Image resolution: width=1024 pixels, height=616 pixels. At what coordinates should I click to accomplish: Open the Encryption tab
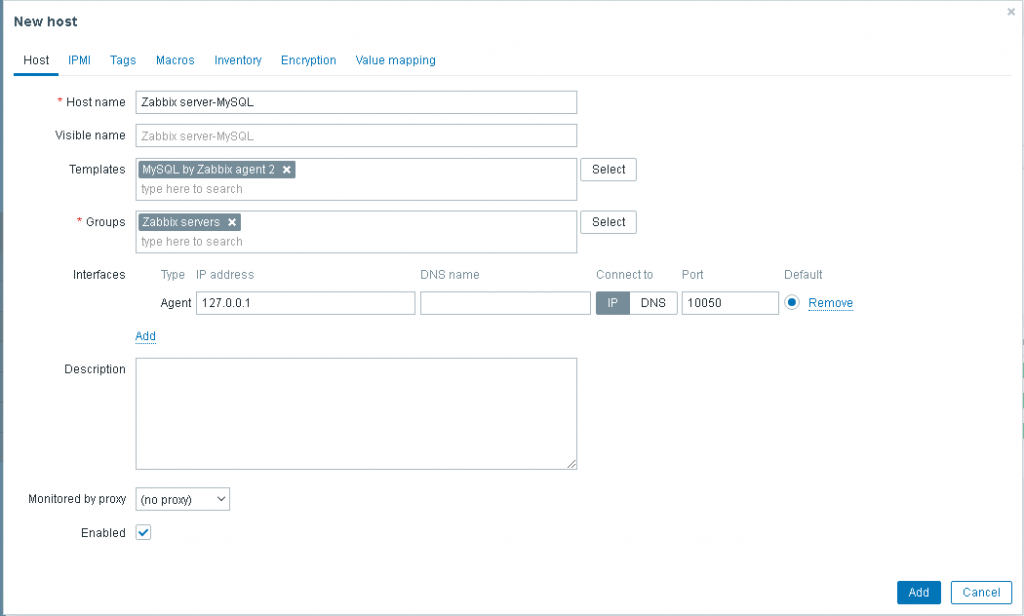click(308, 60)
